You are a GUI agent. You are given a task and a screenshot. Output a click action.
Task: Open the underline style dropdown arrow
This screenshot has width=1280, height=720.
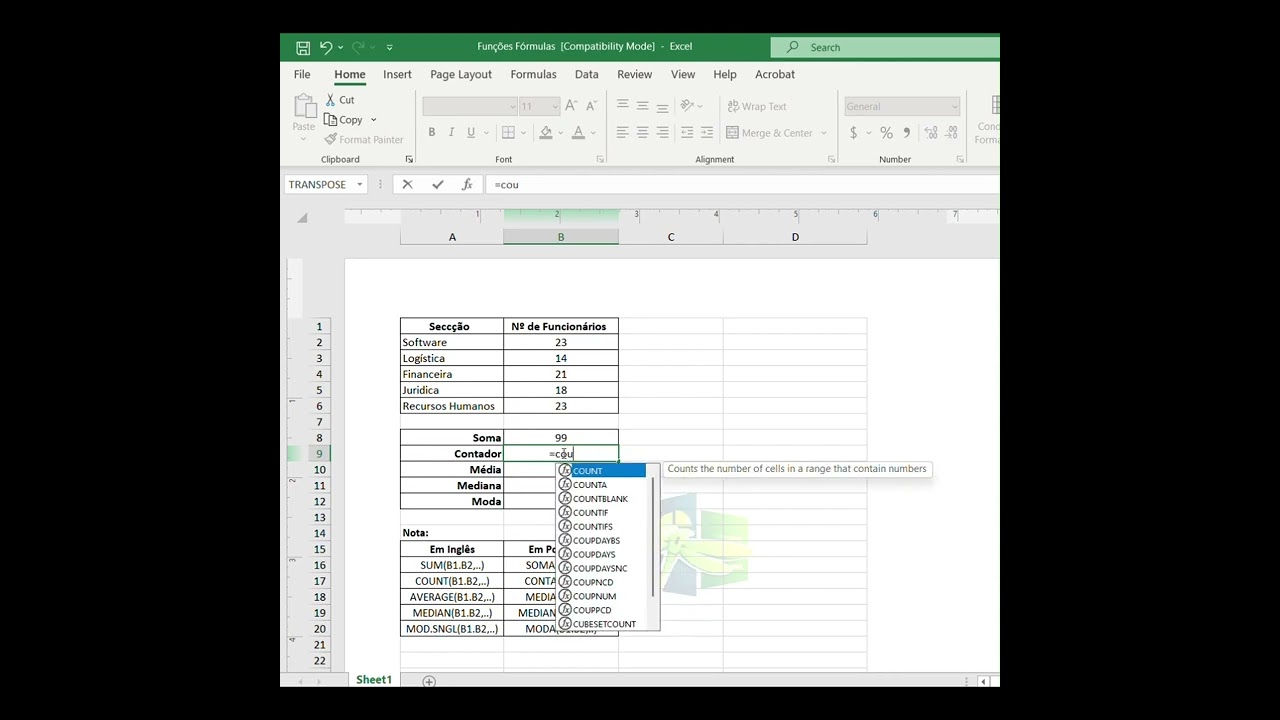(x=484, y=133)
